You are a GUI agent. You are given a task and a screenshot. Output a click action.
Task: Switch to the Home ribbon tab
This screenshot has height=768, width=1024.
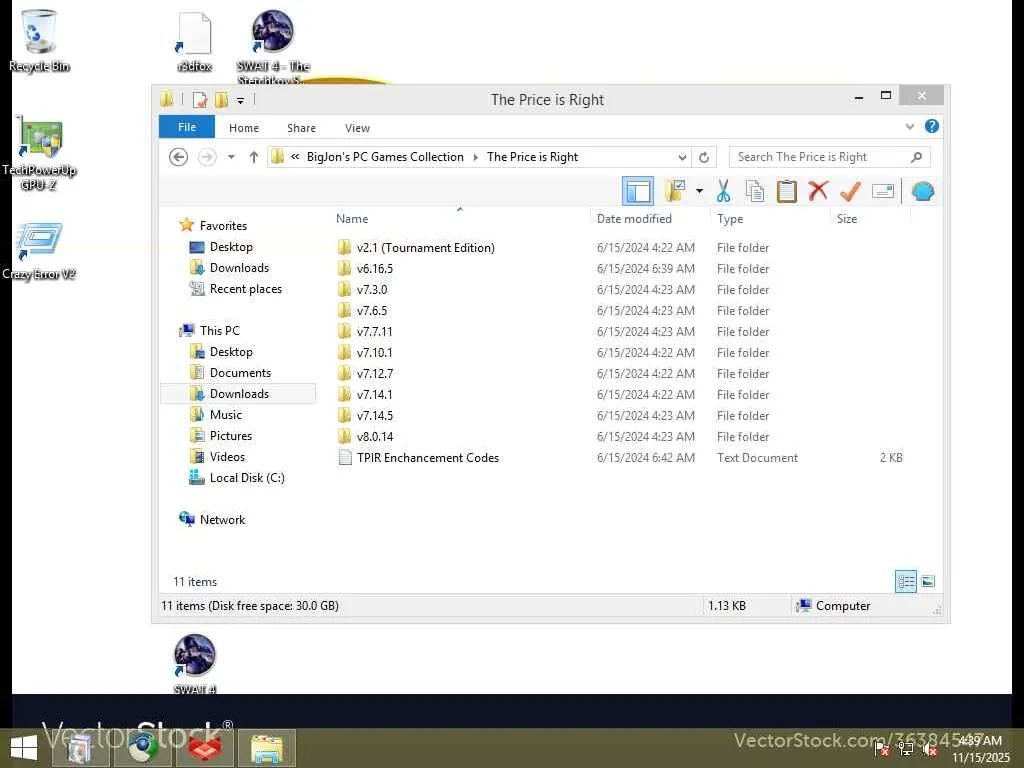[x=244, y=128]
